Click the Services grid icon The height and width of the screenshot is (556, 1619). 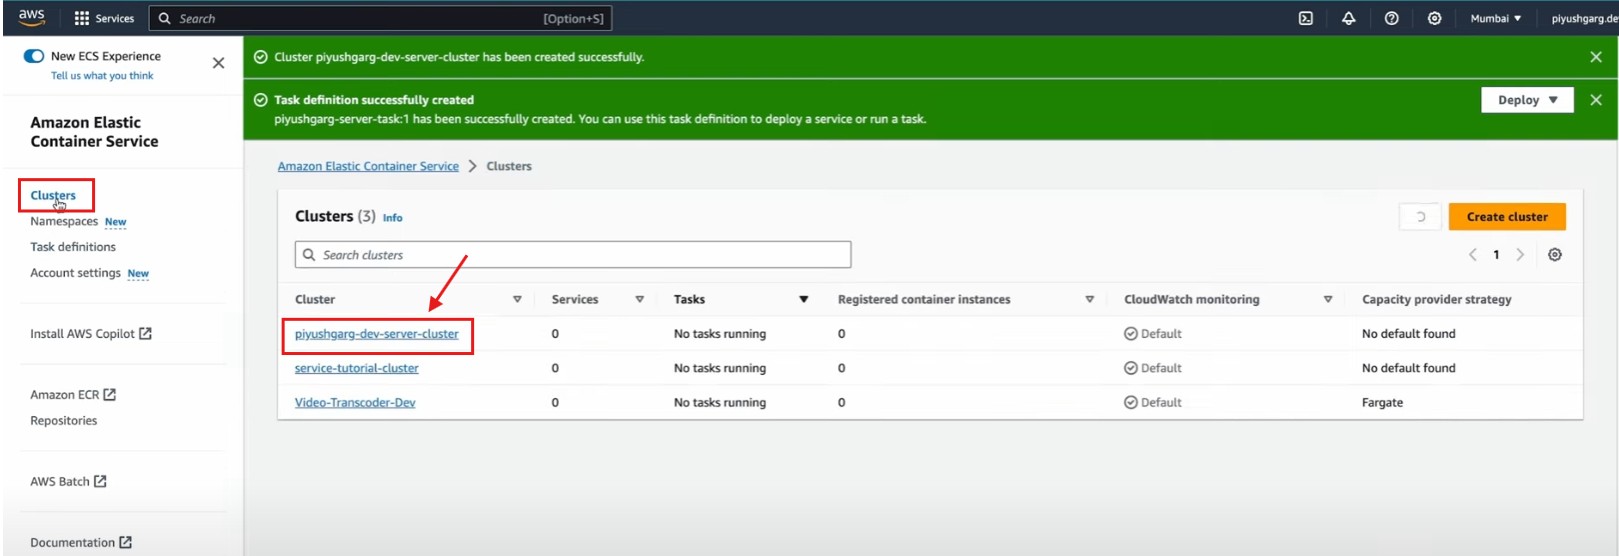click(x=82, y=18)
